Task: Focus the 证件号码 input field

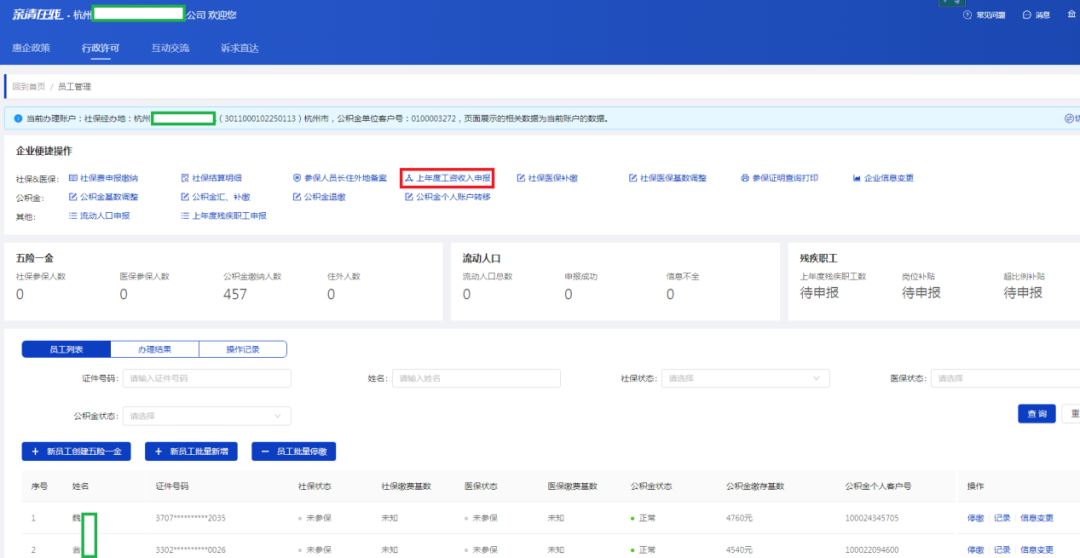Action: 207,379
